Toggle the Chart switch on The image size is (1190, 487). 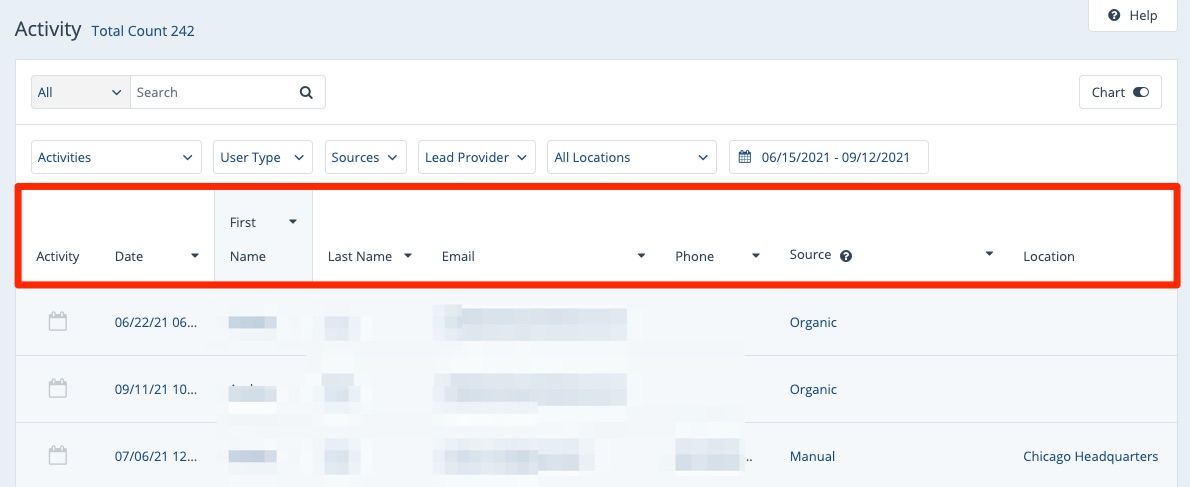coord(1141,92)
